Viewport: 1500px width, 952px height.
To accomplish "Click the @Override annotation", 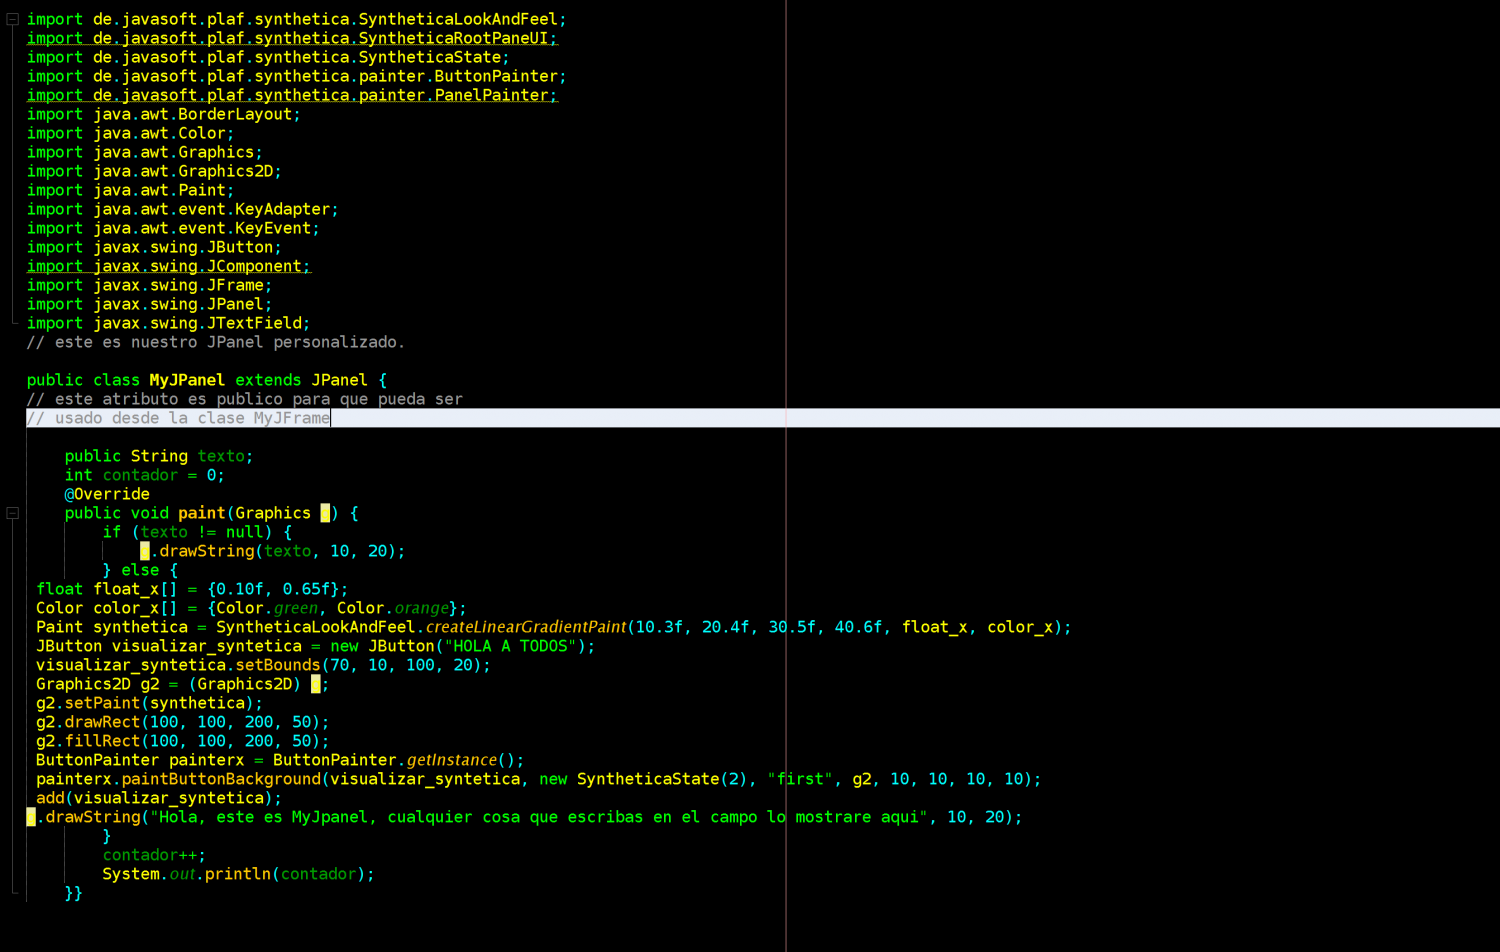I will coord(107,494).
